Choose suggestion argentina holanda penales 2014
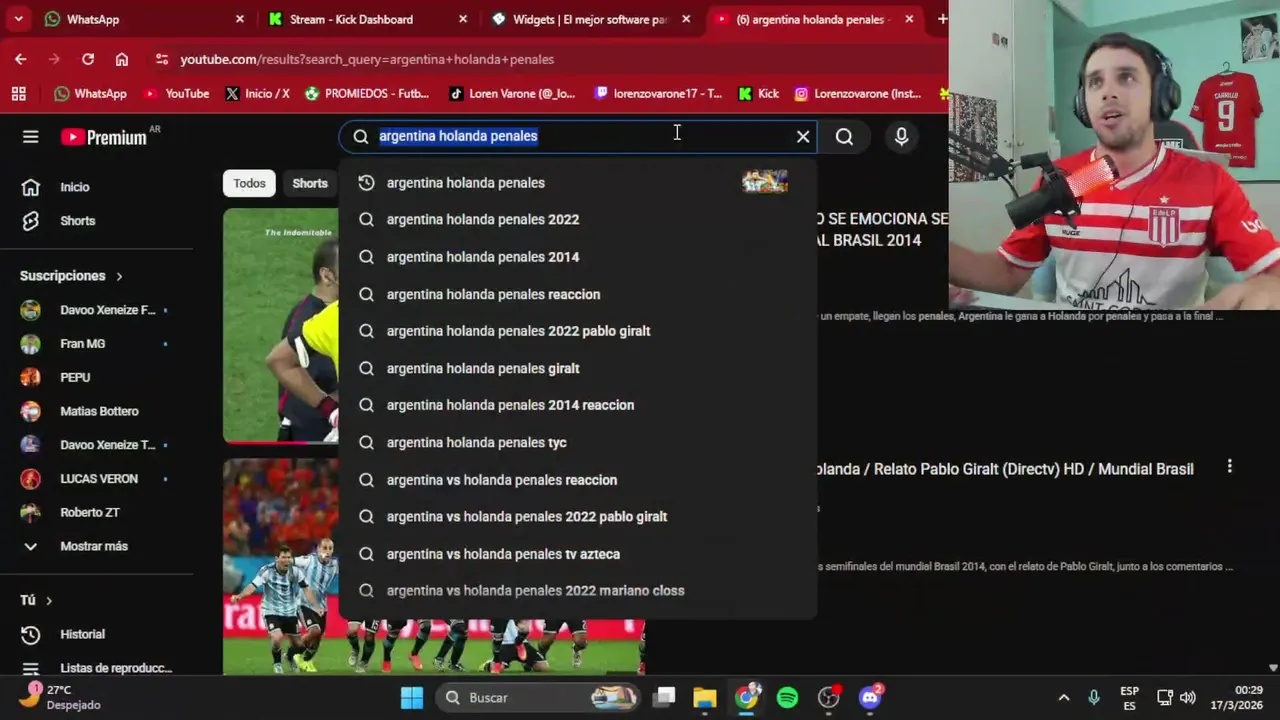 click(577, 257)
